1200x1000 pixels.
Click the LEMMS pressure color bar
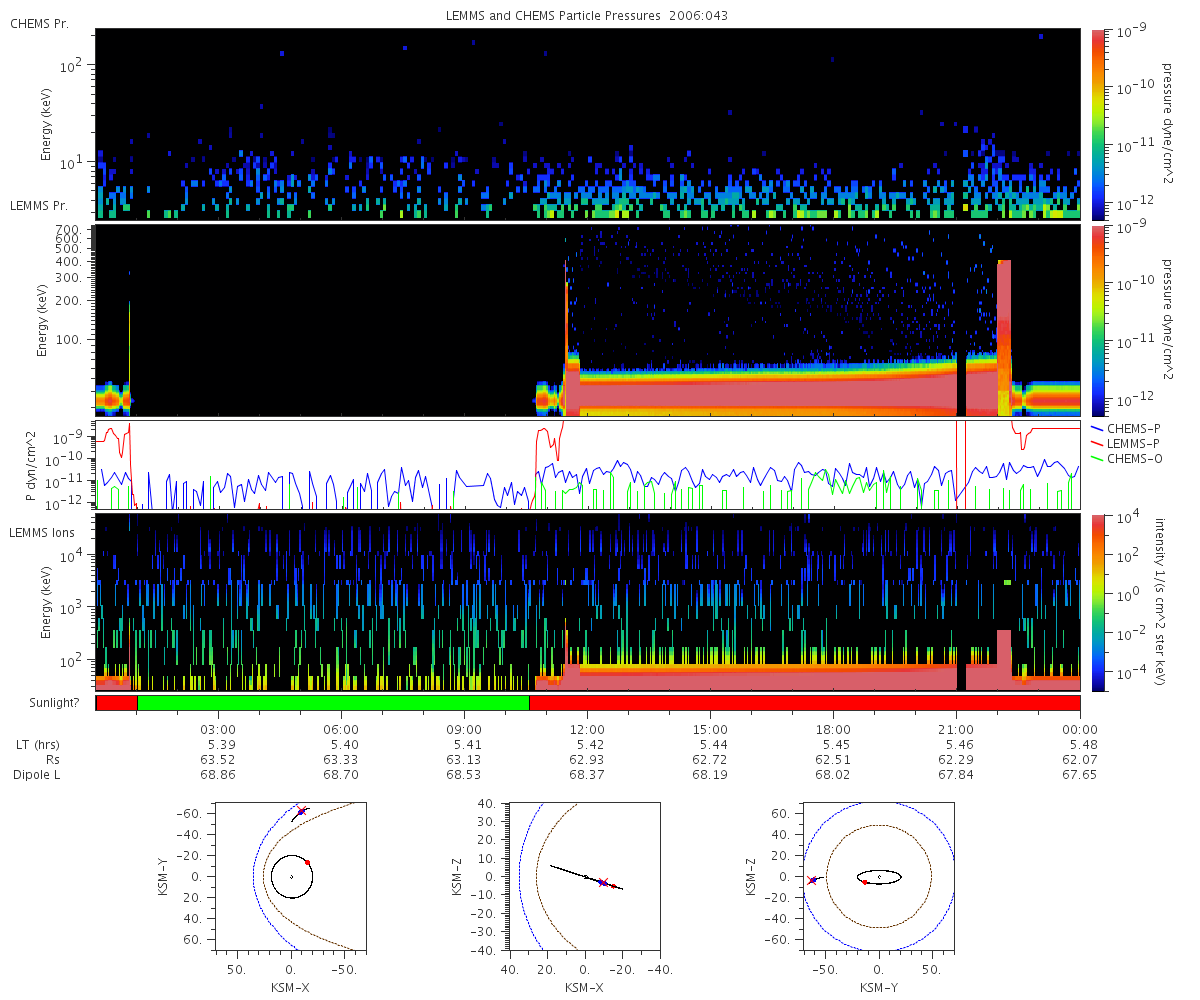coord(1098,320)
